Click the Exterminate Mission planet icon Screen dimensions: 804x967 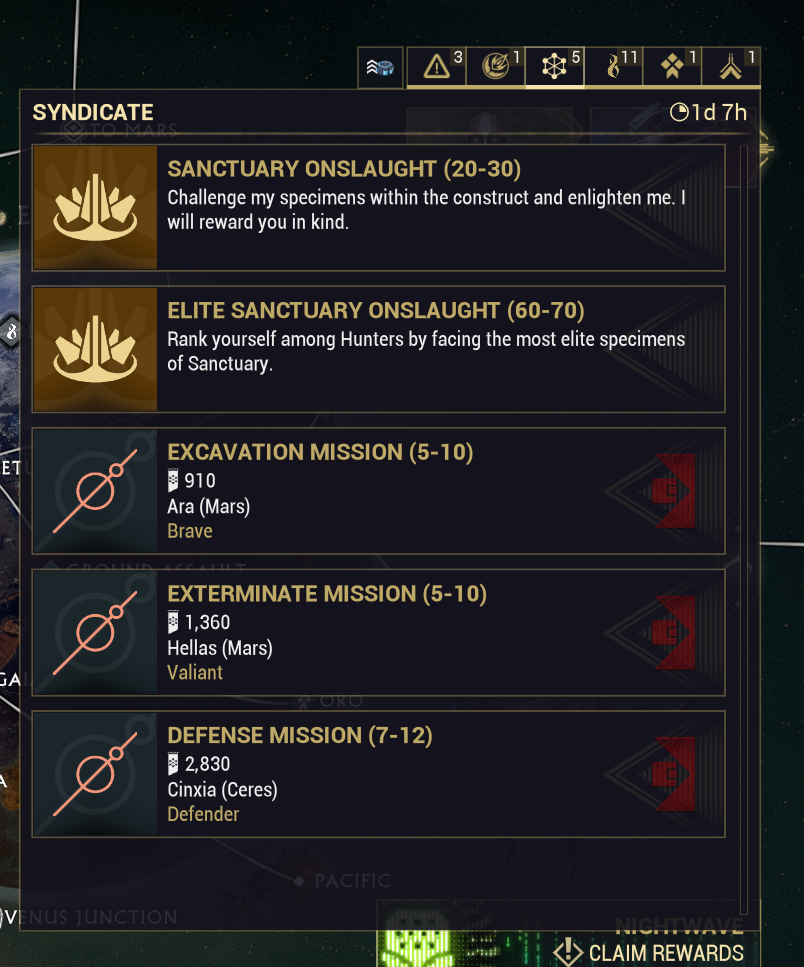(95, 633)
